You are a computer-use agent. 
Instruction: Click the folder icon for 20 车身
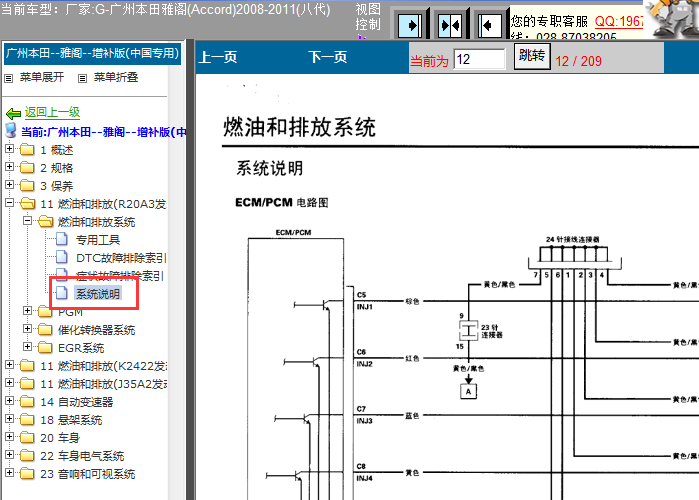pos(27,437)
